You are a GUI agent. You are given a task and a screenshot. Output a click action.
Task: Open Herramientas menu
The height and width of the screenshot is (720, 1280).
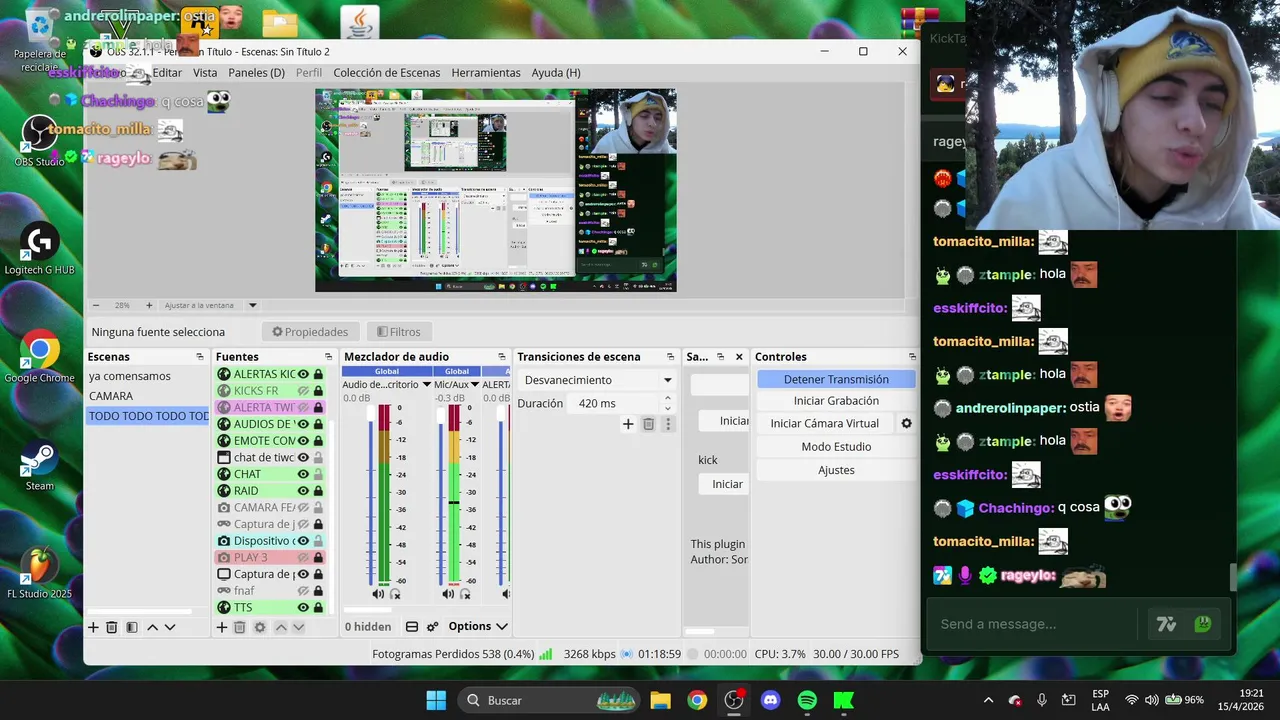(486, 73)
